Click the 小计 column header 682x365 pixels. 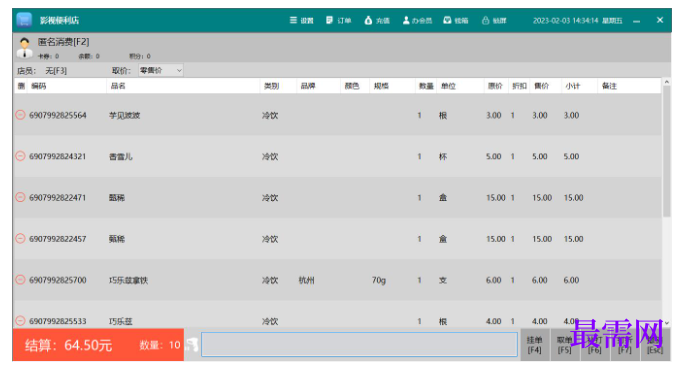coord(572,86)
